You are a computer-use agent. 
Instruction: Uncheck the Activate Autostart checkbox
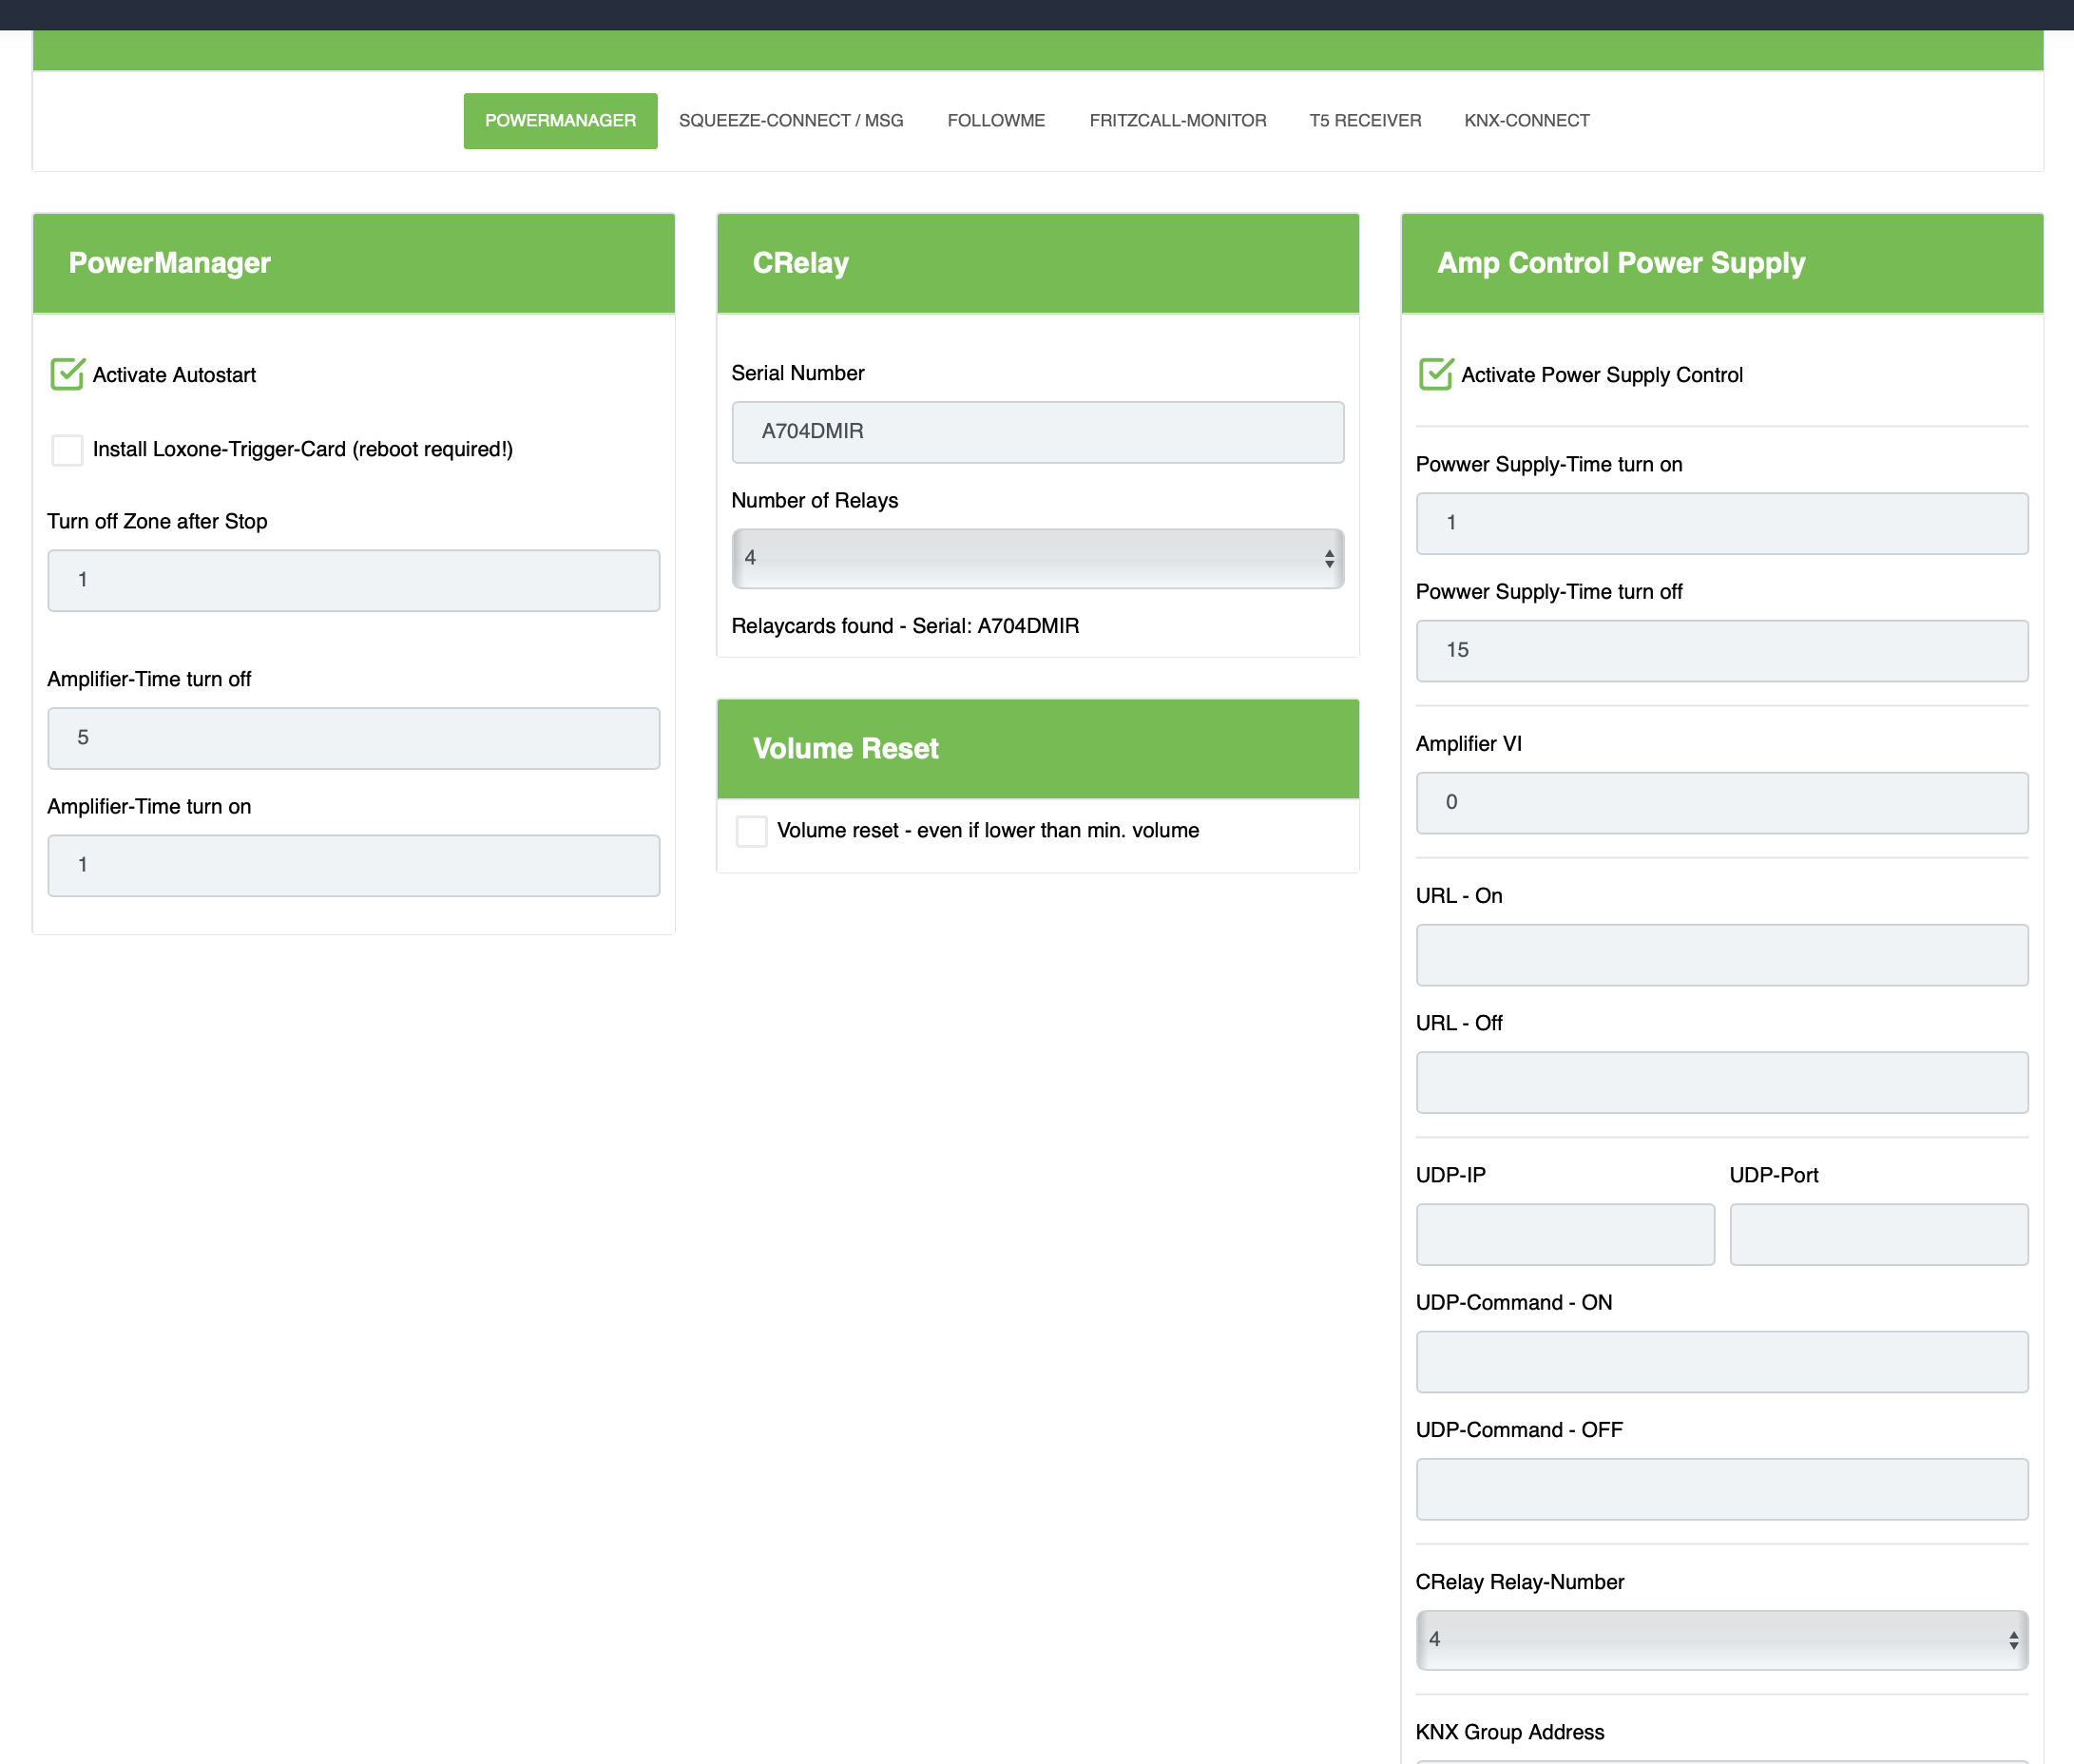(x=67, y=374)
